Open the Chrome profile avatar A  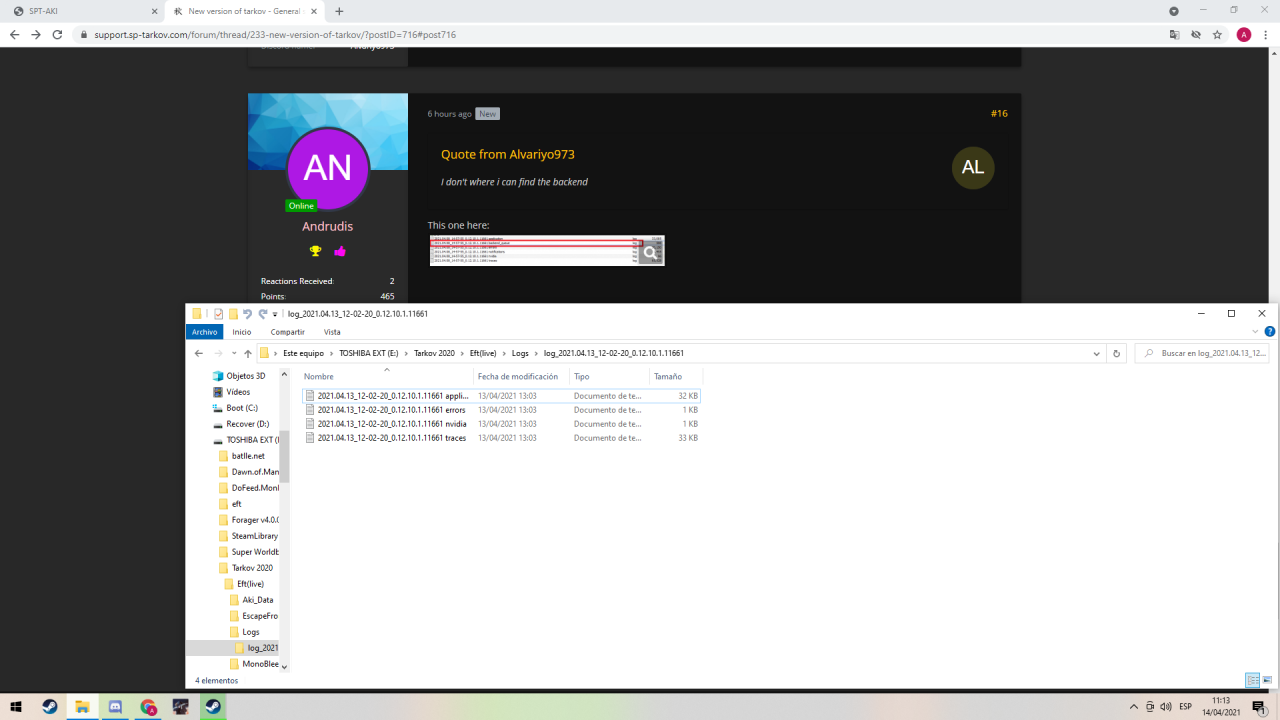[x=1244, y=34]
